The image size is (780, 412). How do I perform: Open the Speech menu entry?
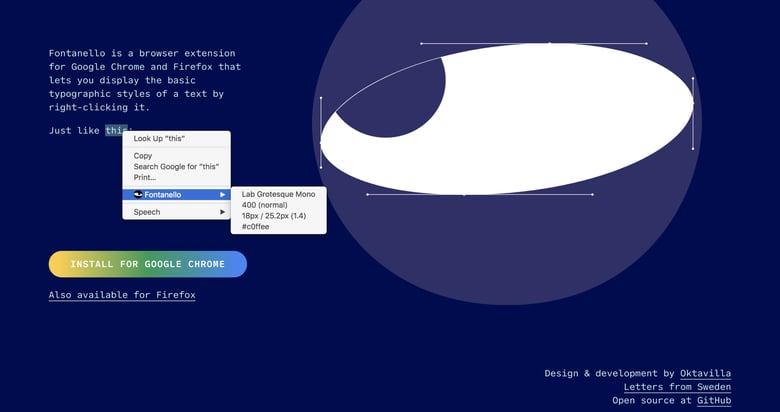(147, 212)
